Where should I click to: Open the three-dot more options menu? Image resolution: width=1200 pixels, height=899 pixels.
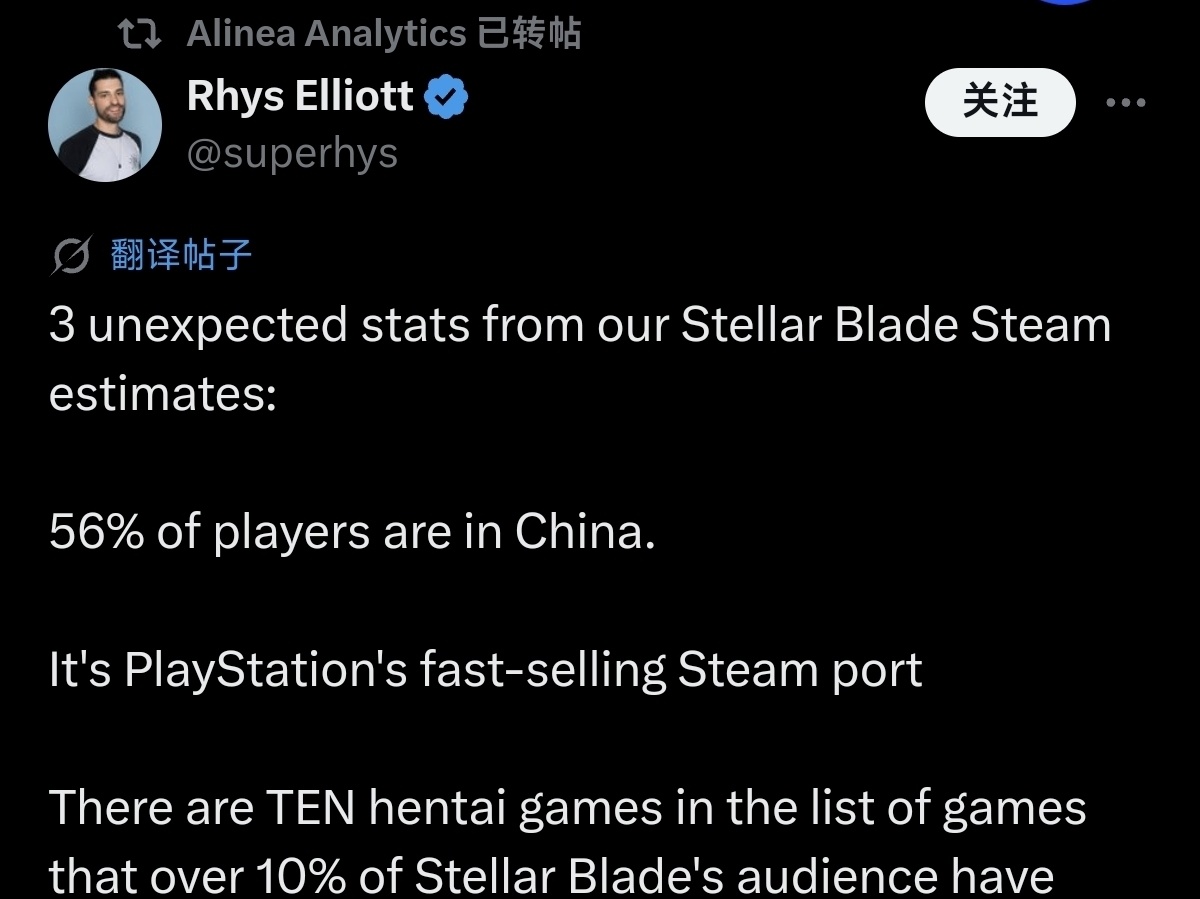(1125, 102)
